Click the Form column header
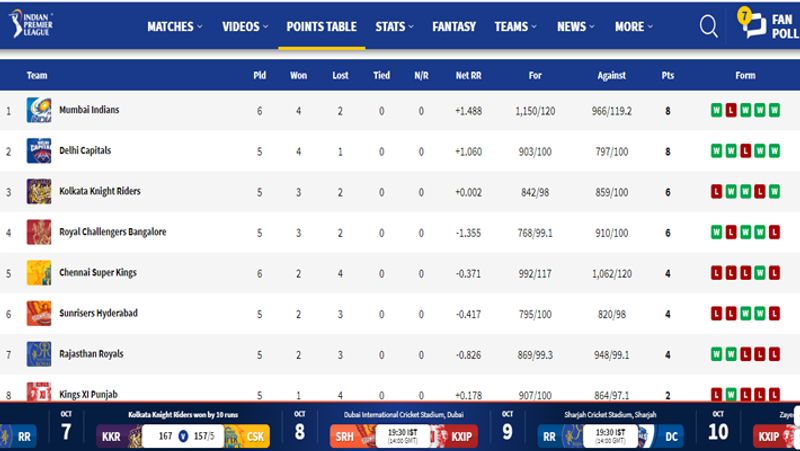Screen dimensions: 800x451 click(745, 76)
